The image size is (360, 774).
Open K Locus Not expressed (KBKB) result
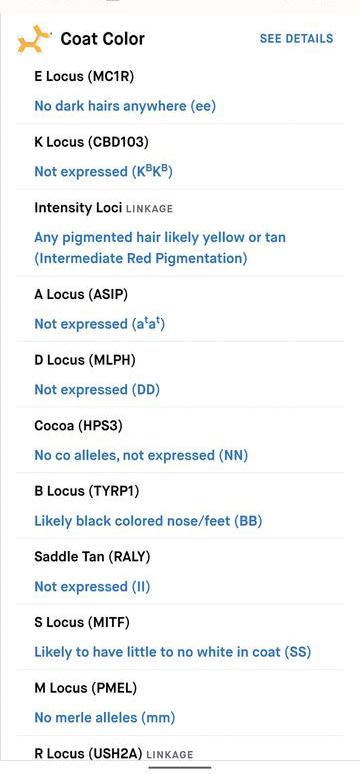point(103,171)
